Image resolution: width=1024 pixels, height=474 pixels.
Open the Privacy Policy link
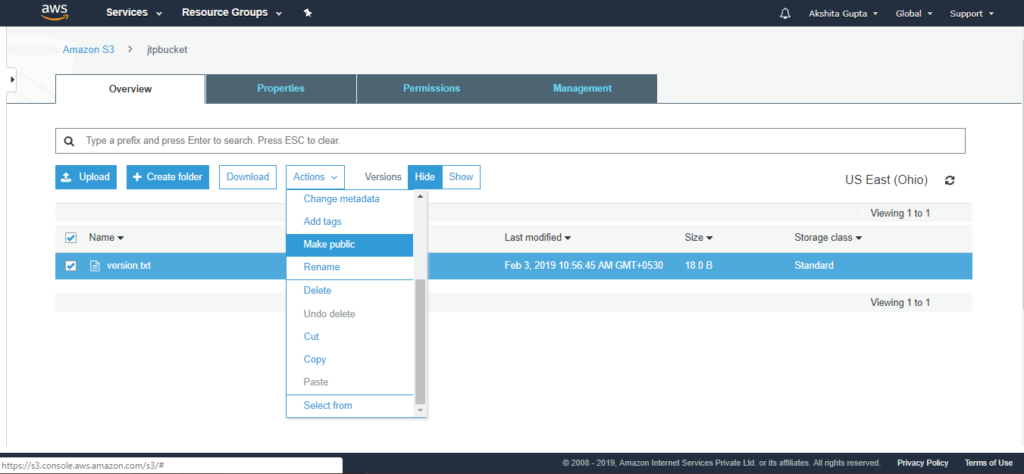922,463
